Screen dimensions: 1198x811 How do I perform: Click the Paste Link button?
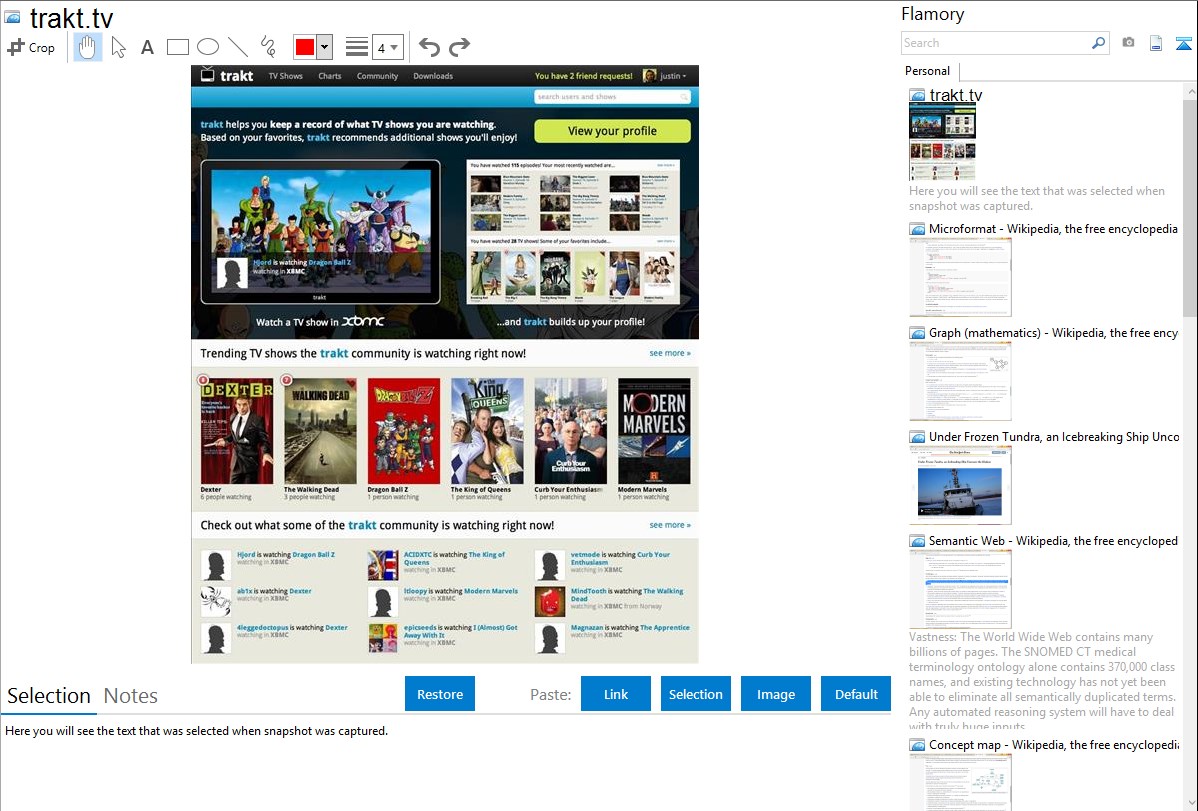point(616,694)
